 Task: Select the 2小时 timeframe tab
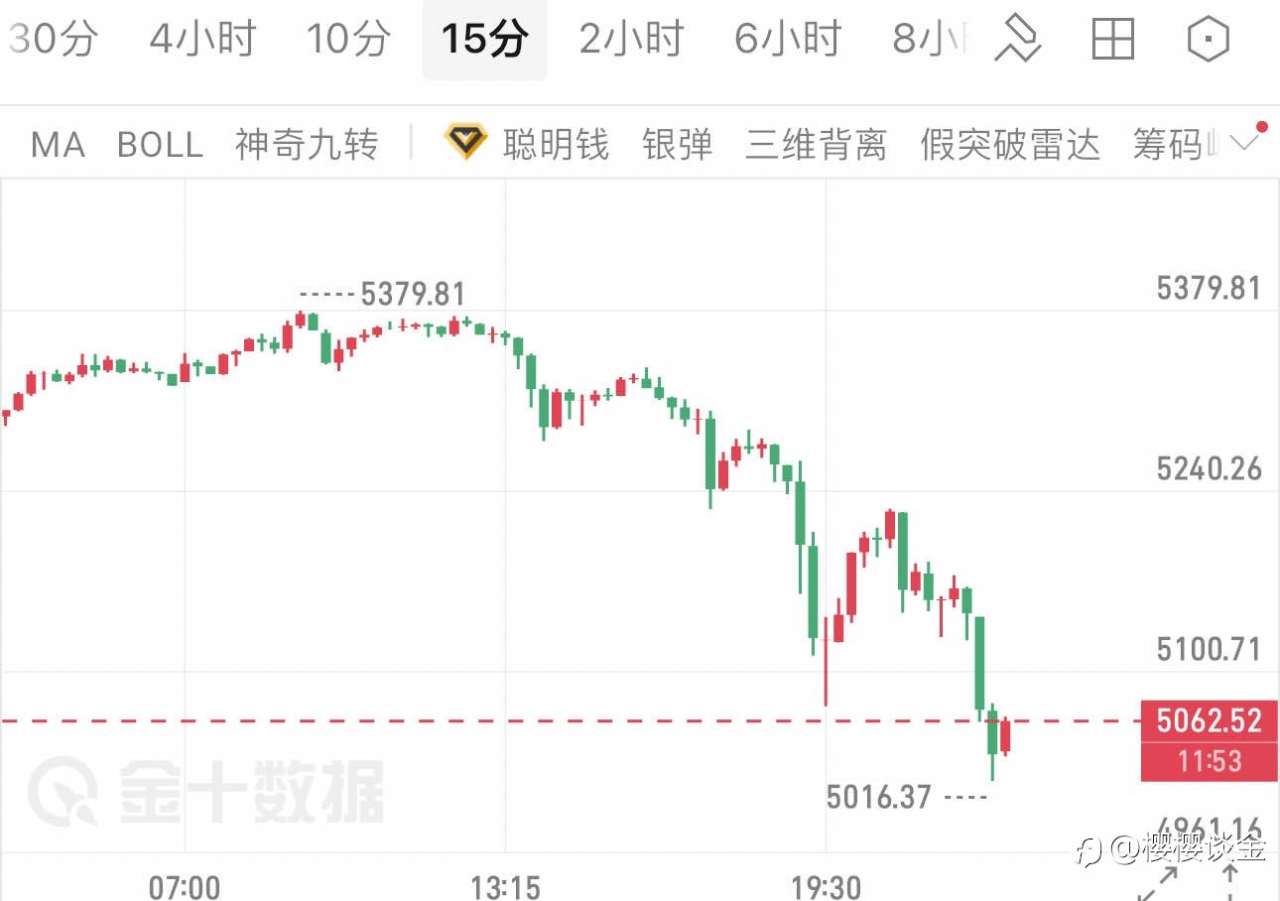(632, 40)
